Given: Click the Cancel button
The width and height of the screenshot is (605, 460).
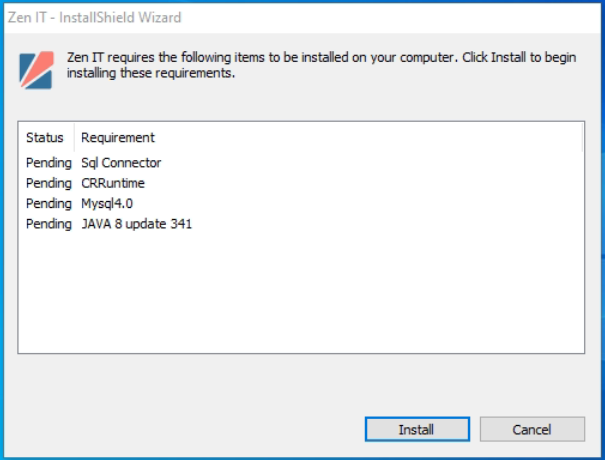Looking at the screenshot, I should [532, 429].
